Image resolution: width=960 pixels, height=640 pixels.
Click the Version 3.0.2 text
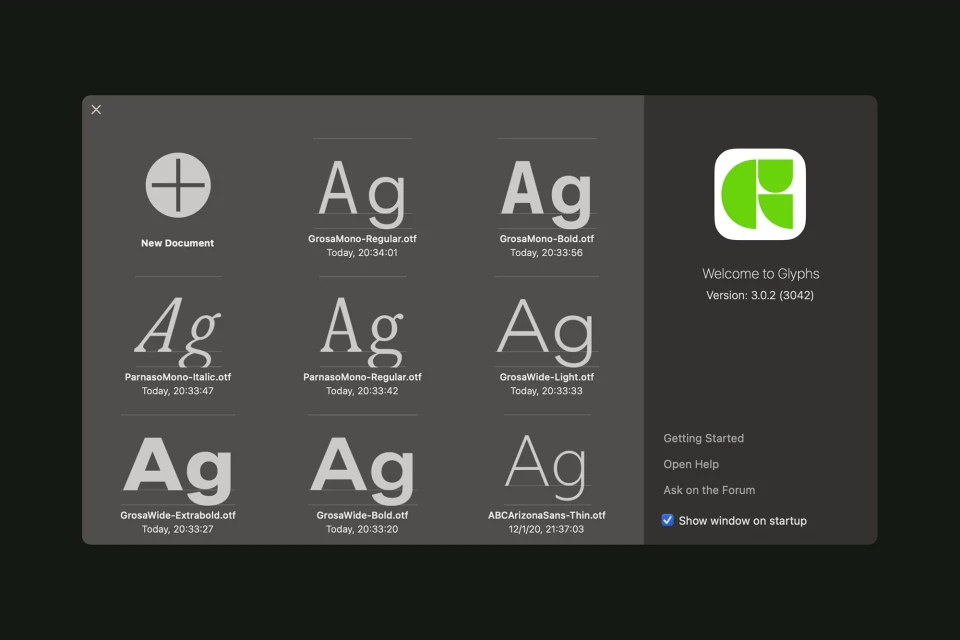click(761, 295)
